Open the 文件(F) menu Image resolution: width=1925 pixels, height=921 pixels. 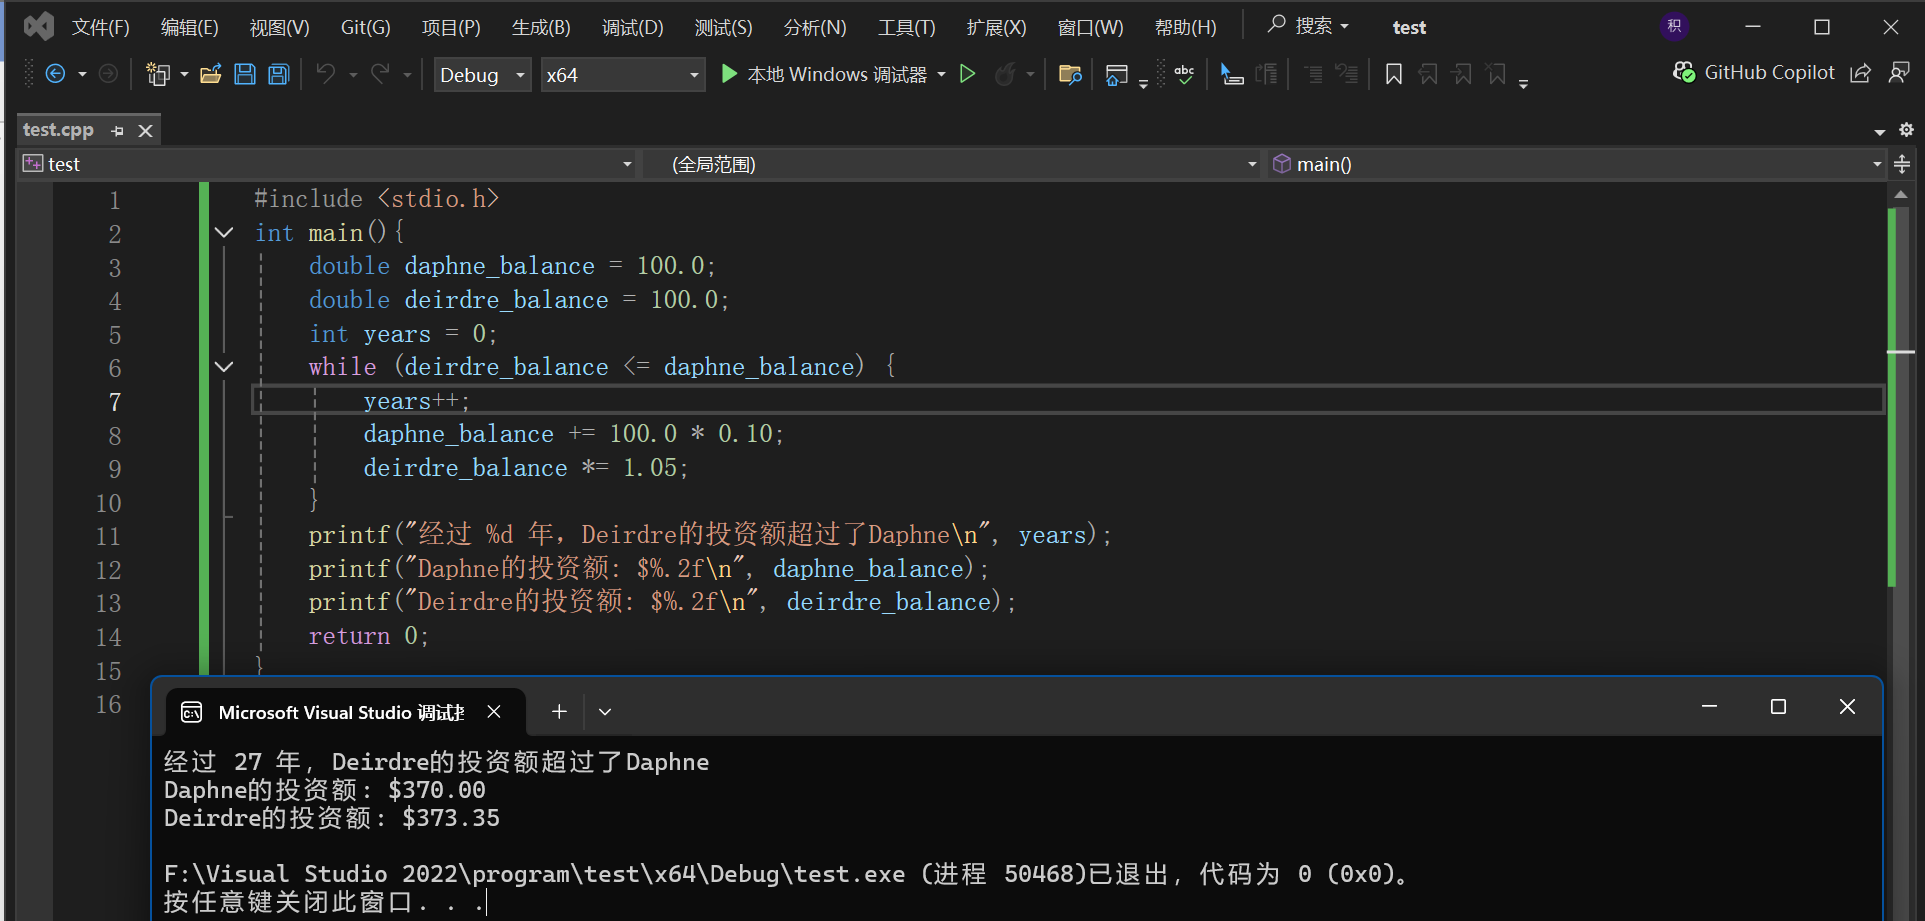click(x=101, y=27)
